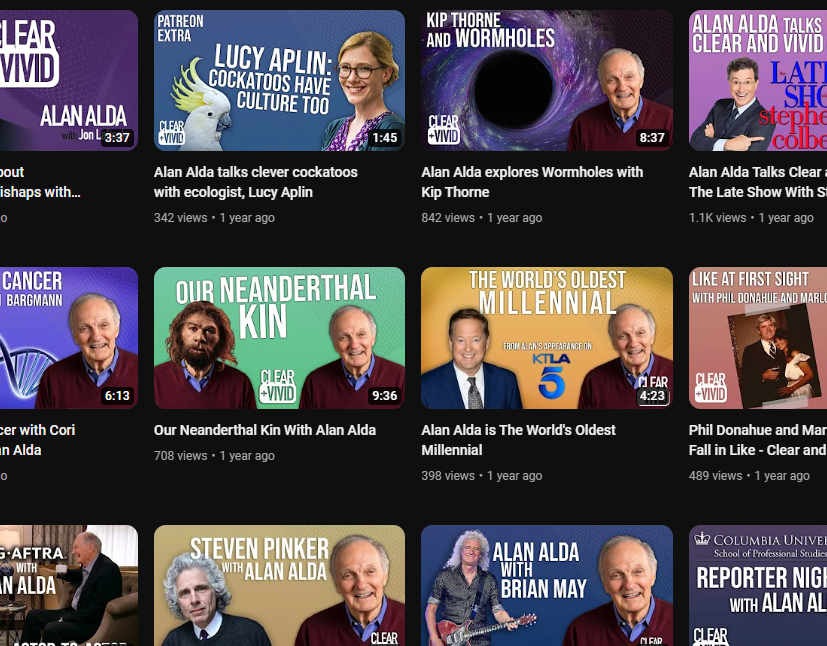Click '398 views • 1 year ago' text
This screenshot has width=827, height=646.
482,476
